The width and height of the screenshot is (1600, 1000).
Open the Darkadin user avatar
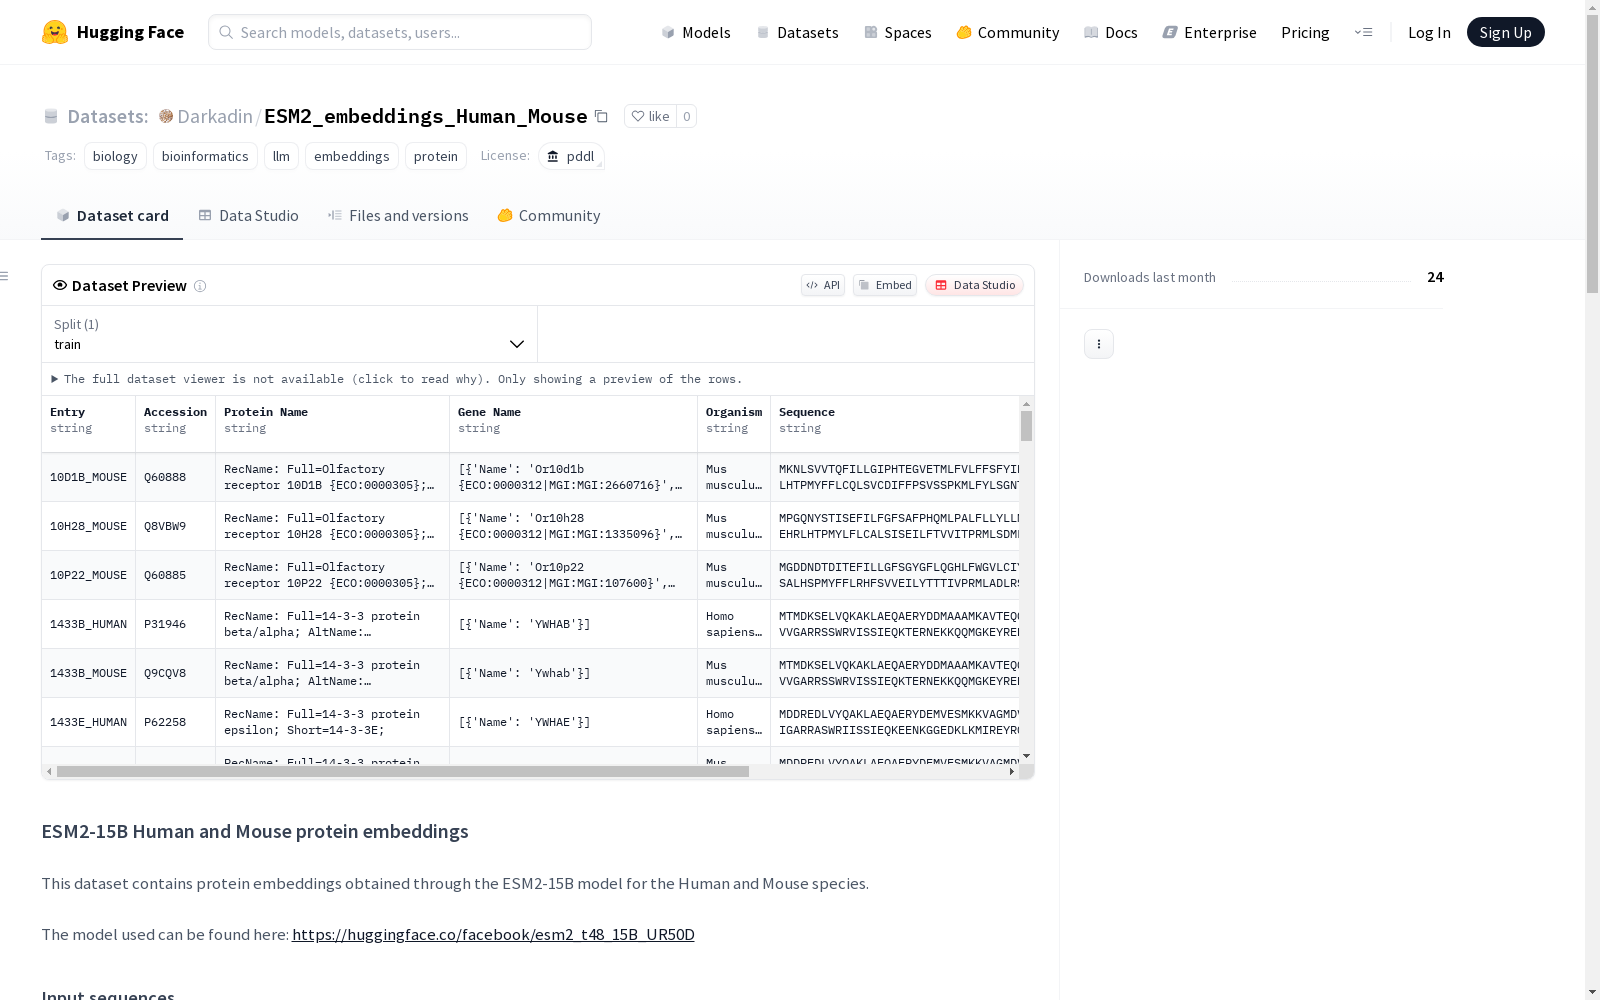pyautogui.click(x=166, y=116)
